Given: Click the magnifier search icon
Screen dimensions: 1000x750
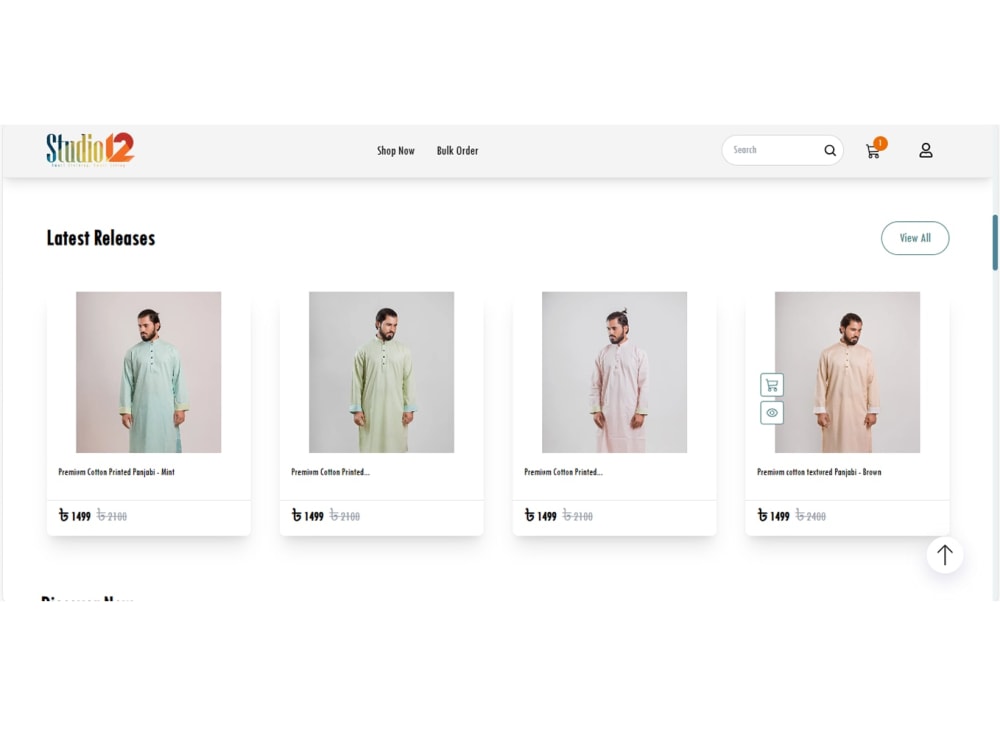Looking at the screenshot, I should coord(830,151).
